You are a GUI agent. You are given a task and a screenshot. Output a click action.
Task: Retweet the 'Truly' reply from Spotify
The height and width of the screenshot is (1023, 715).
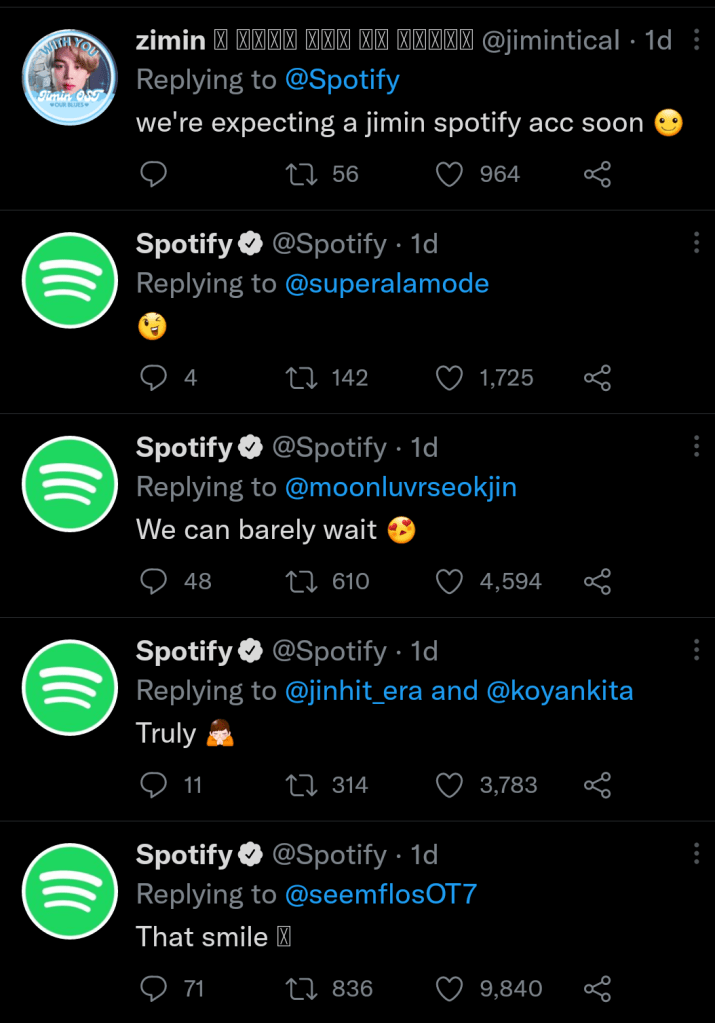(299, 785)
